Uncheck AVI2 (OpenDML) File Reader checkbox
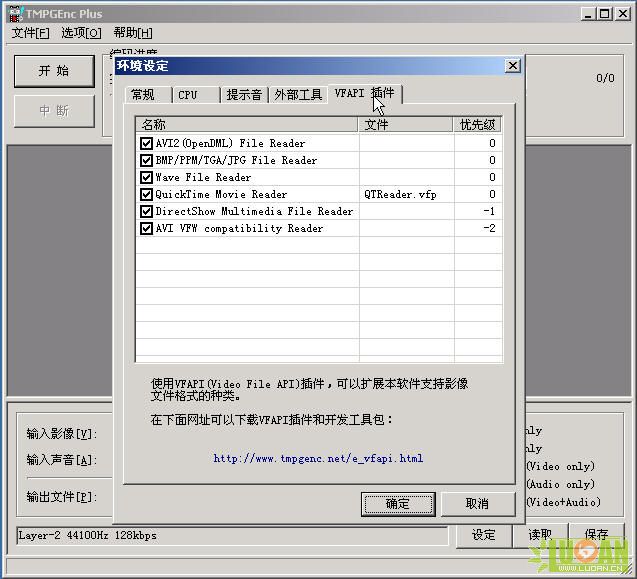Screen dimensions: 637x579 tap(146, 143)
